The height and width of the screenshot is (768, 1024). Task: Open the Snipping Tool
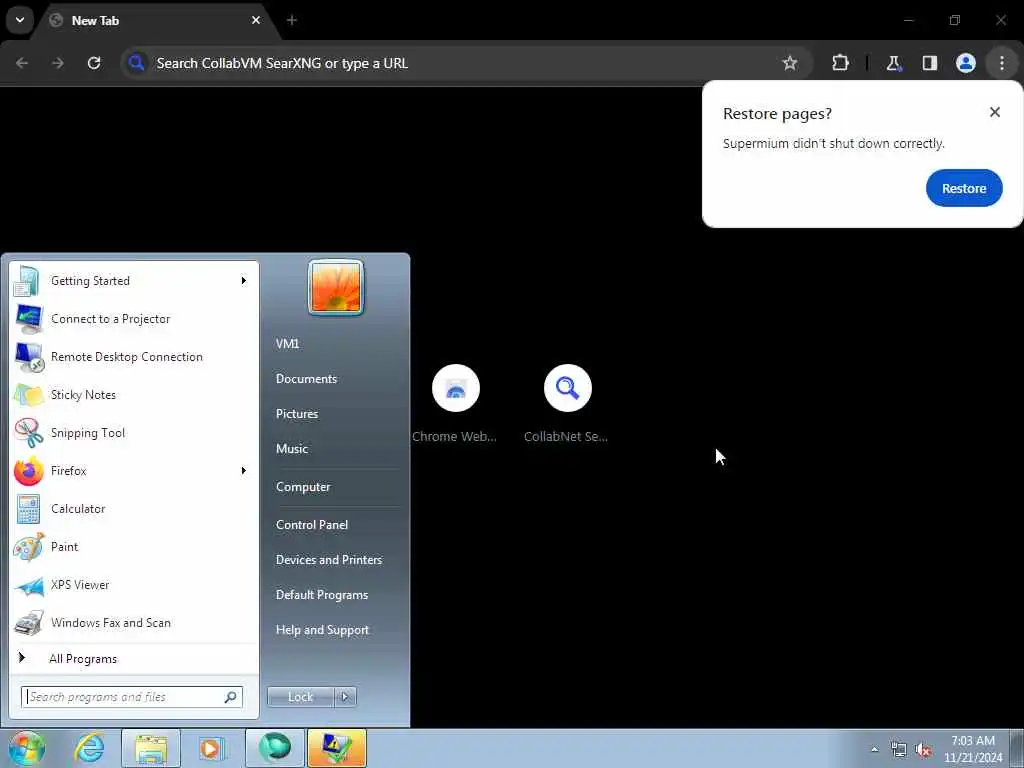click(135, 432)
